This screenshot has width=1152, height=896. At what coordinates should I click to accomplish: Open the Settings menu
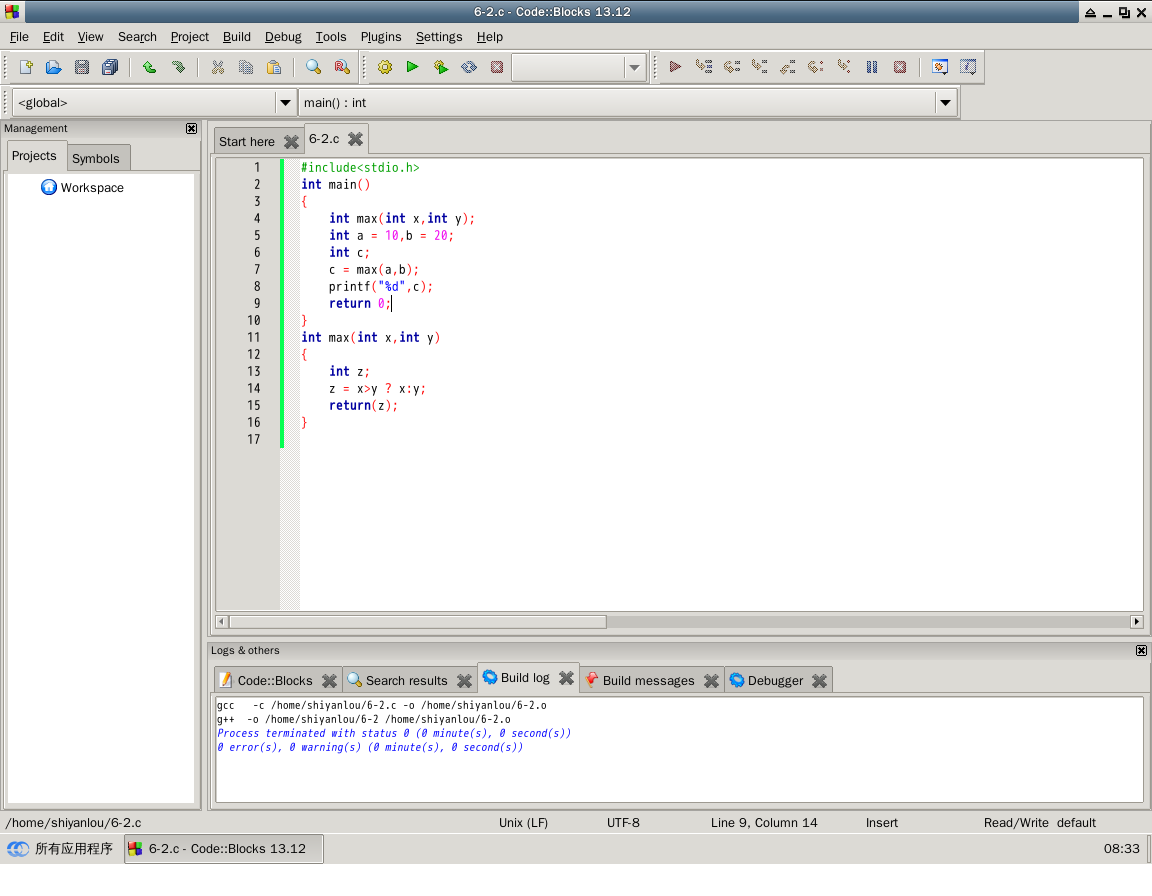(439, 37)
